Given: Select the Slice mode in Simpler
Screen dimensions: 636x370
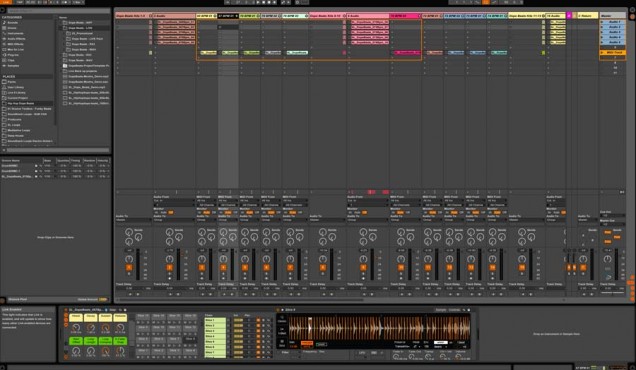Looking at the screenshot, I should 282,343.
